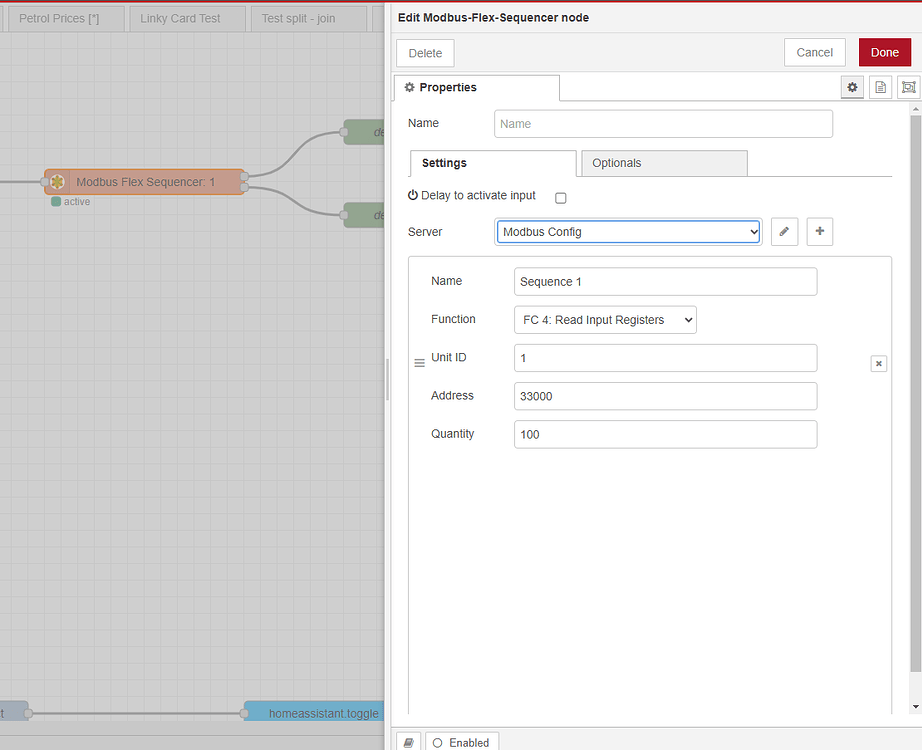This screenshot has height=750, width=922.
Task: Open the Server dropdown
Action: point(628,231)
